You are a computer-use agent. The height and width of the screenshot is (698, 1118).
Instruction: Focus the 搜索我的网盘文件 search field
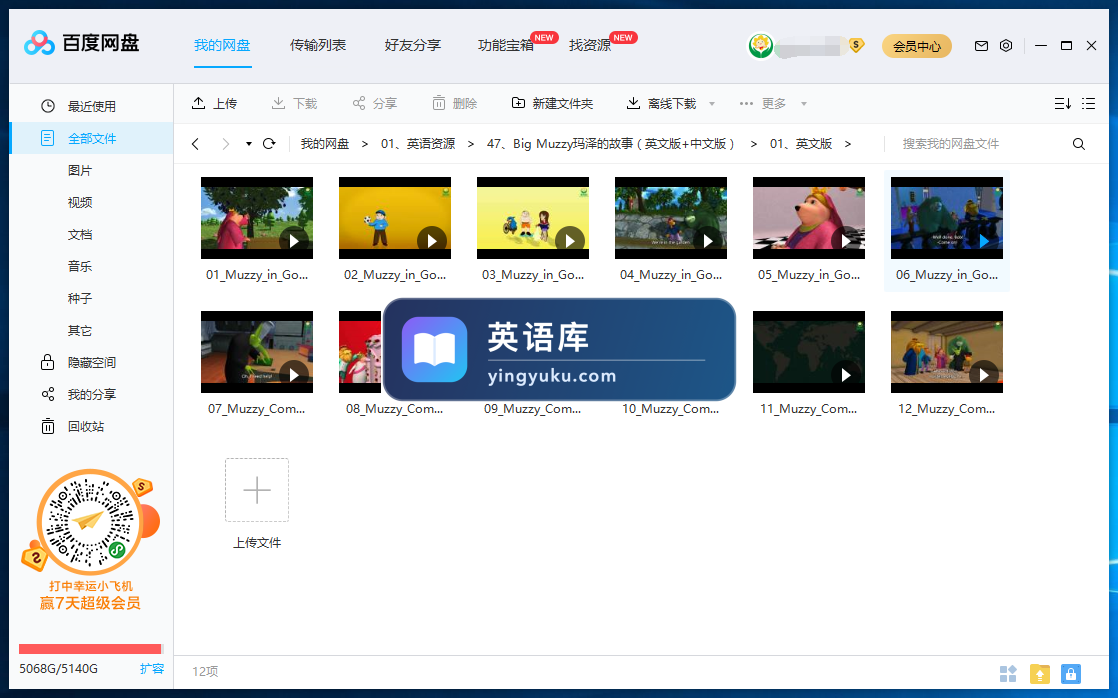point(977,144)
